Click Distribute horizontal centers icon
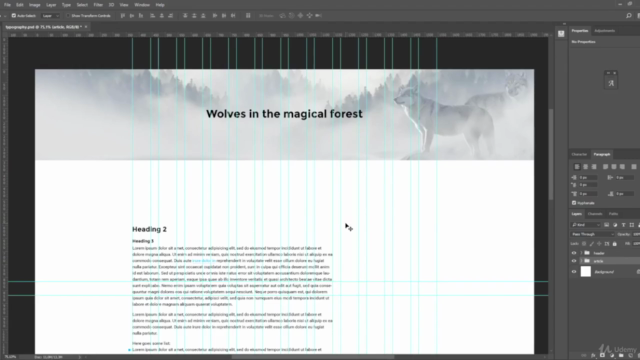The width and height of the screenshot is (640, 360). (224, 16)
